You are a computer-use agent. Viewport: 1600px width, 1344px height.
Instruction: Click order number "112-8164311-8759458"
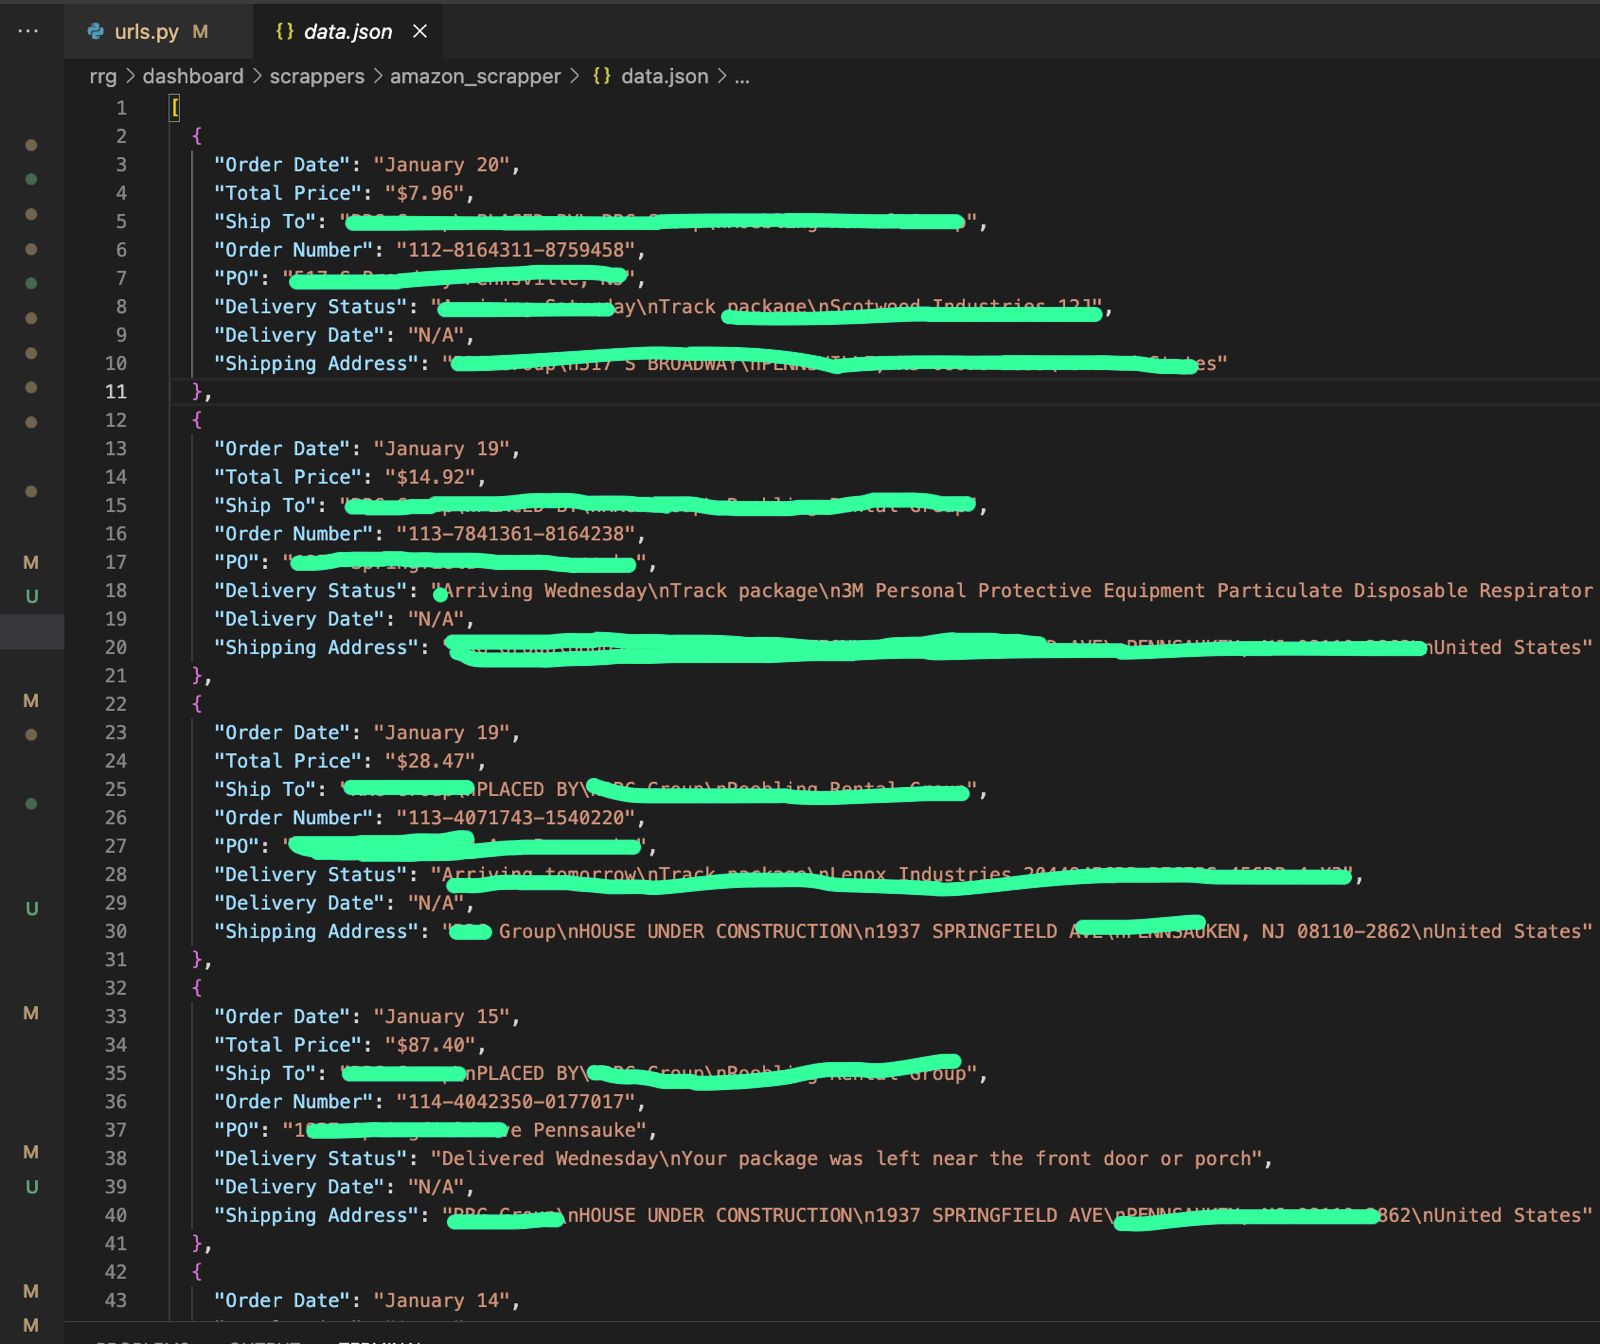coord(515,250)
